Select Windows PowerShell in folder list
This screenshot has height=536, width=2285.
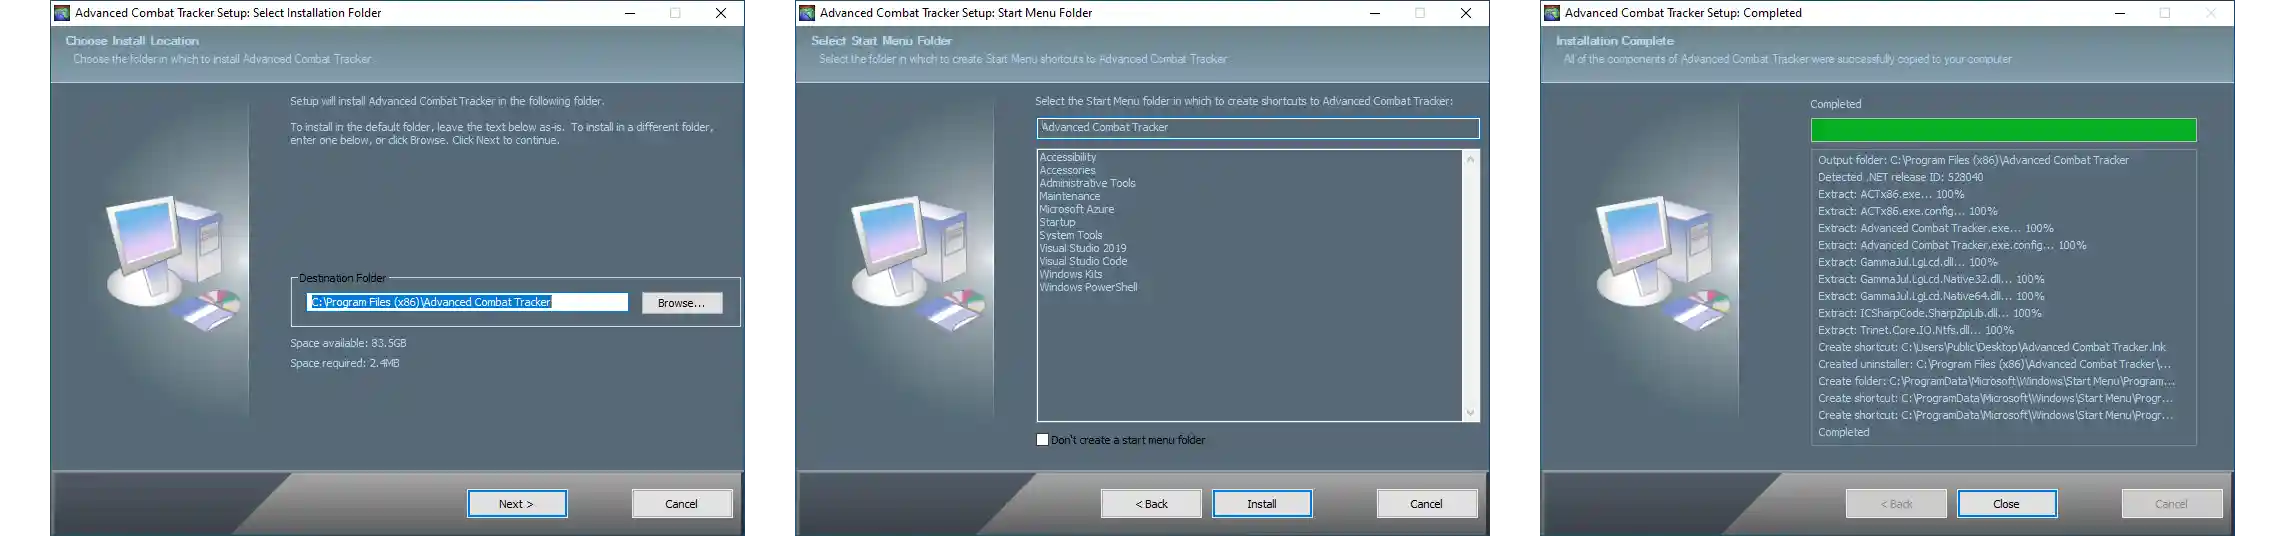(1088, 287)
